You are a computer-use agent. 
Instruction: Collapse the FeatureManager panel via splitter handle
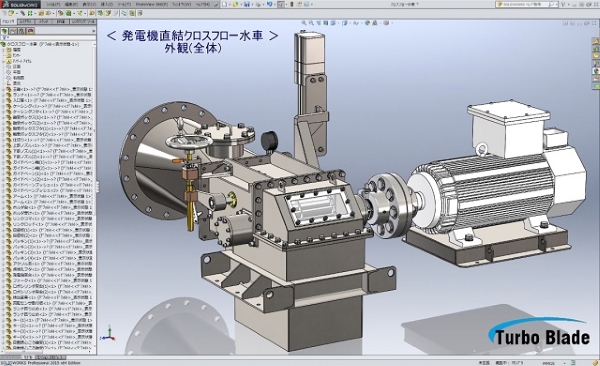[97, 187]
